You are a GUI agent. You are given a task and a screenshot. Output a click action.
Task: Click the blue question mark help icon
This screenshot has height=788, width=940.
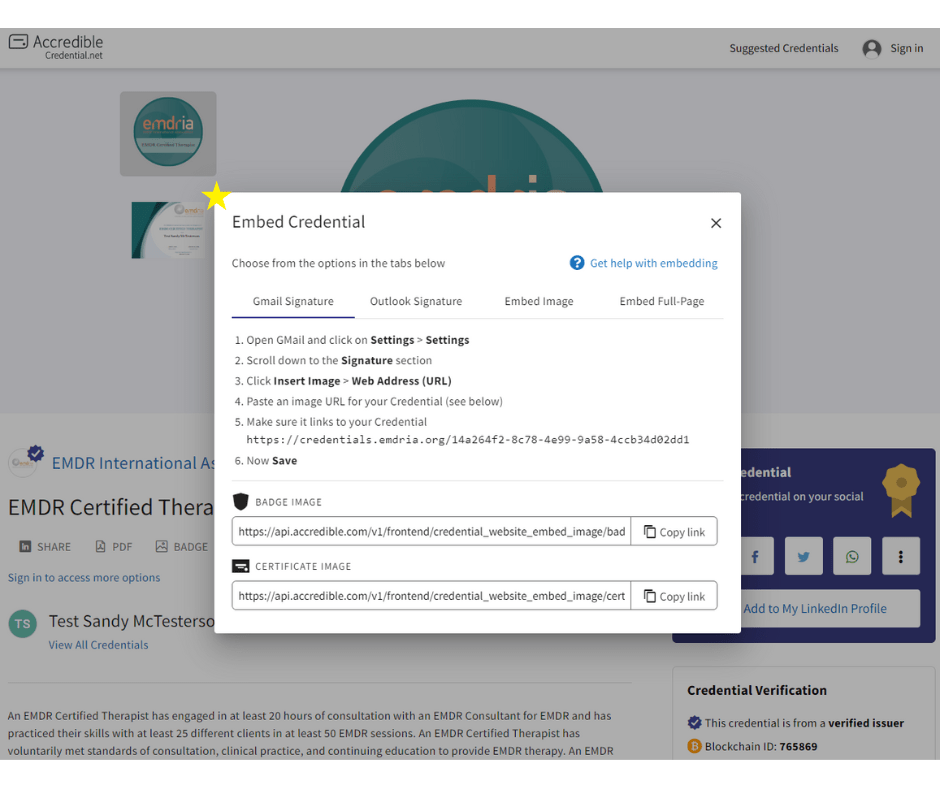click(577, 263)
